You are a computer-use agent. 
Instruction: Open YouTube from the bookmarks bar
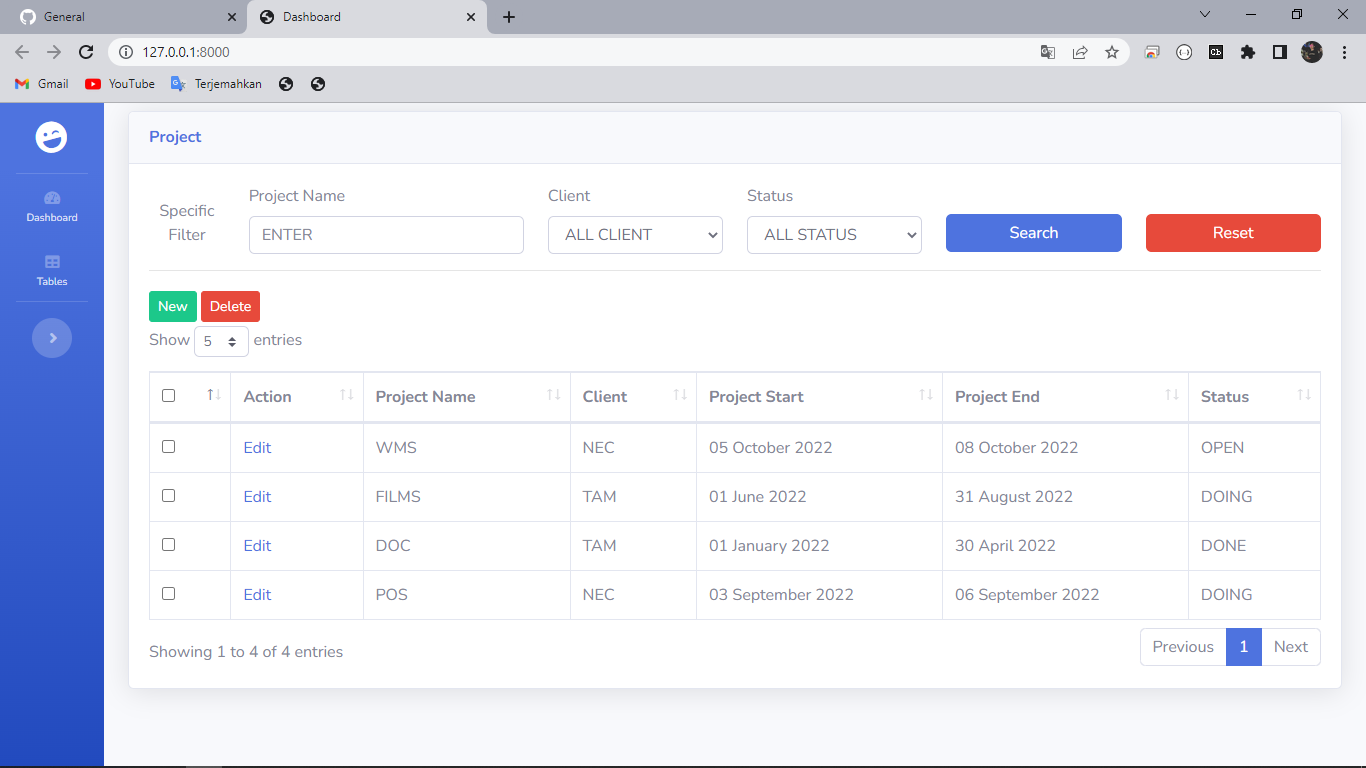tap(119, 84)
